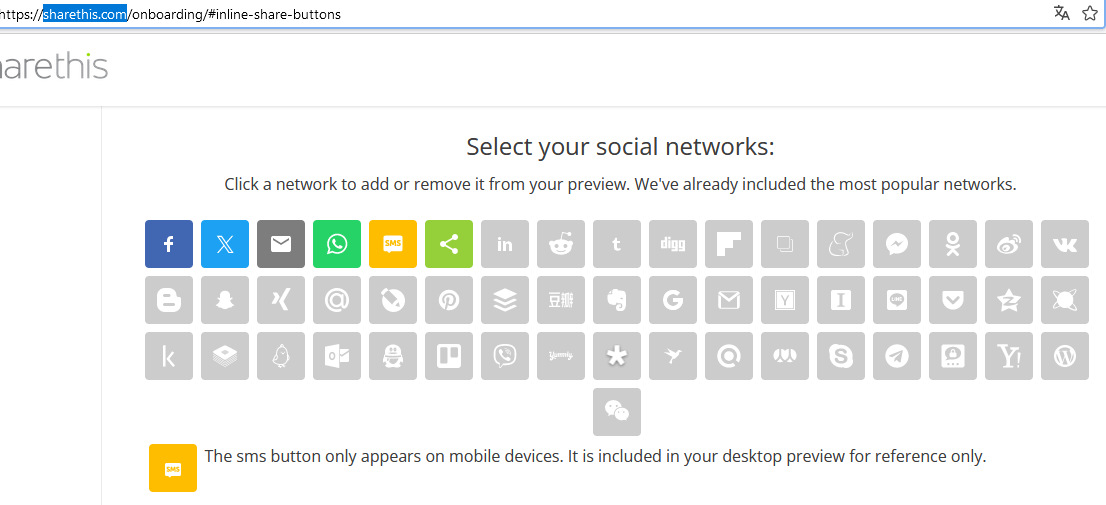Image resolution: width=1106 pixels, height=505 pixels.
Task: Select the Telegram paper plane icon
Action: point(897,356)
